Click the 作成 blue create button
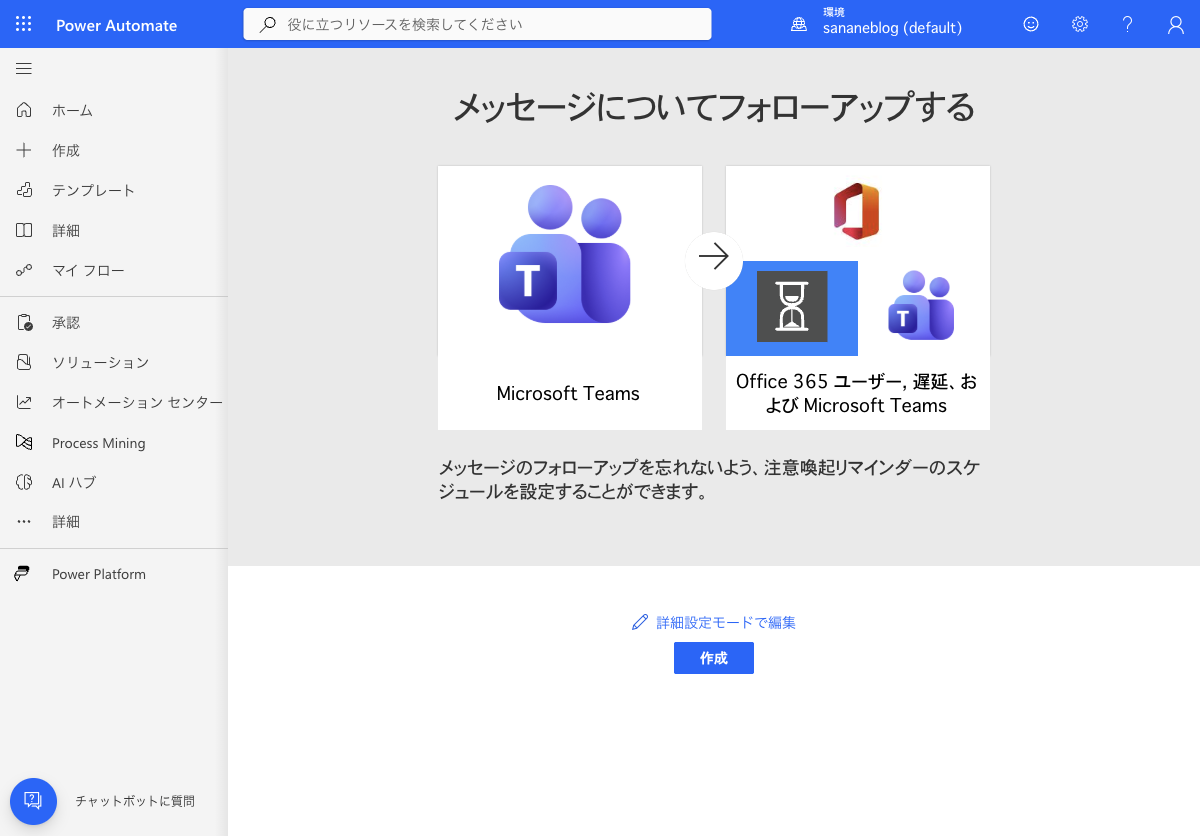The height and width of the screenshot is (836, 1200). 714,658
